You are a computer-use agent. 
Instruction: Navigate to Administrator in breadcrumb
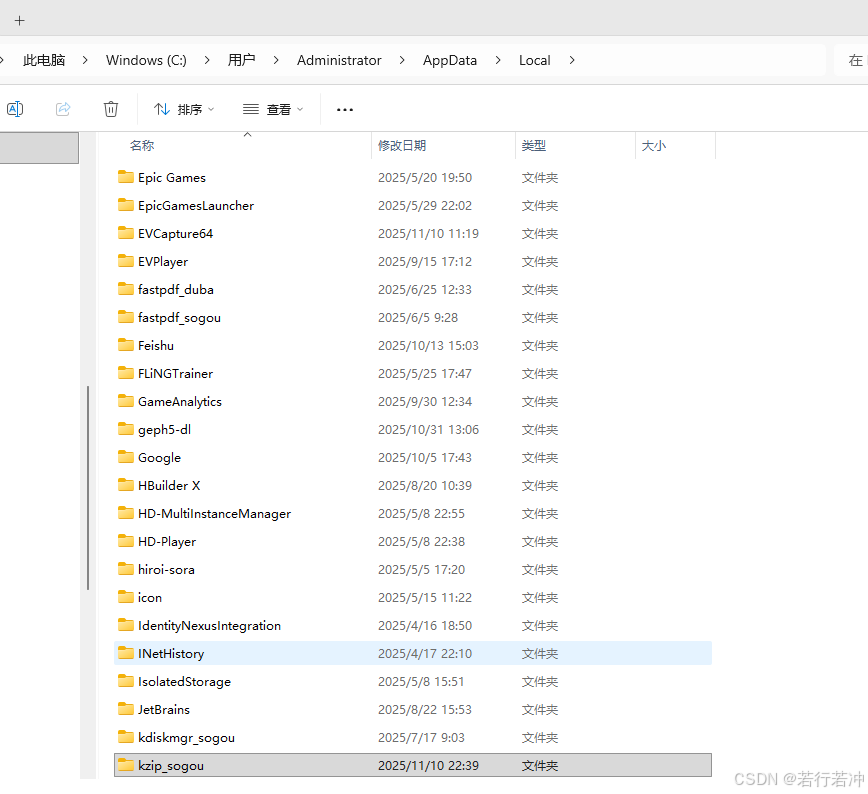(x=339, y=60)
